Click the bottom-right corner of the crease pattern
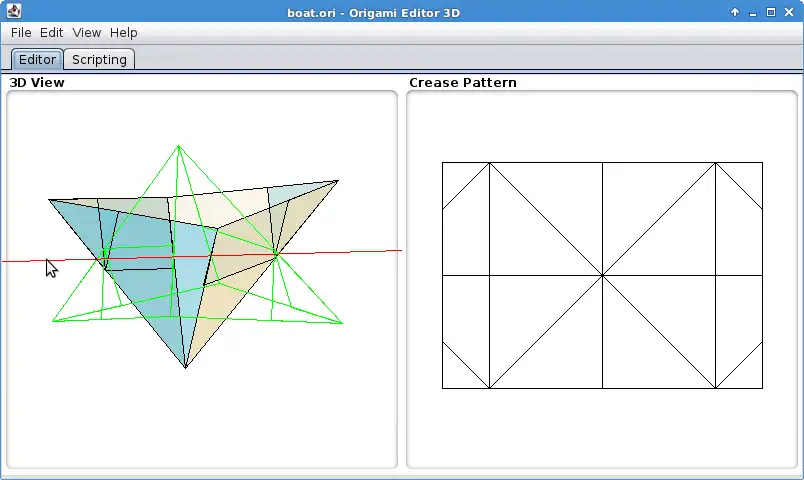This screenshot has height=480, width=804. point(762,388)
